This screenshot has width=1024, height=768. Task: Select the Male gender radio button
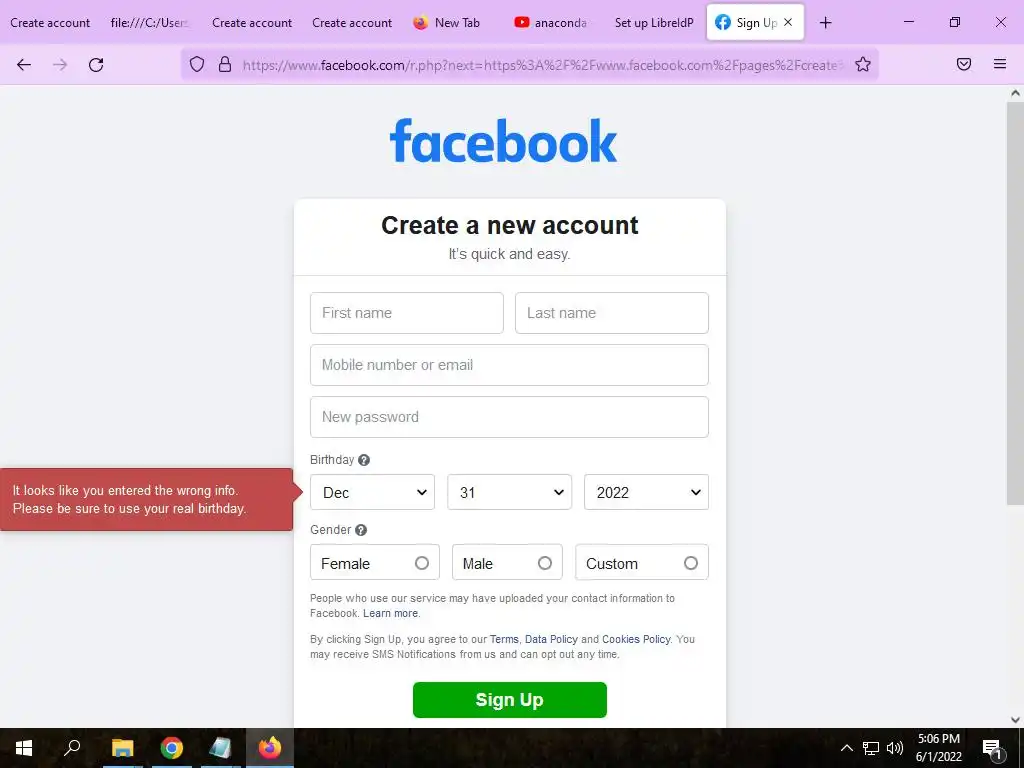coord(545,563)
